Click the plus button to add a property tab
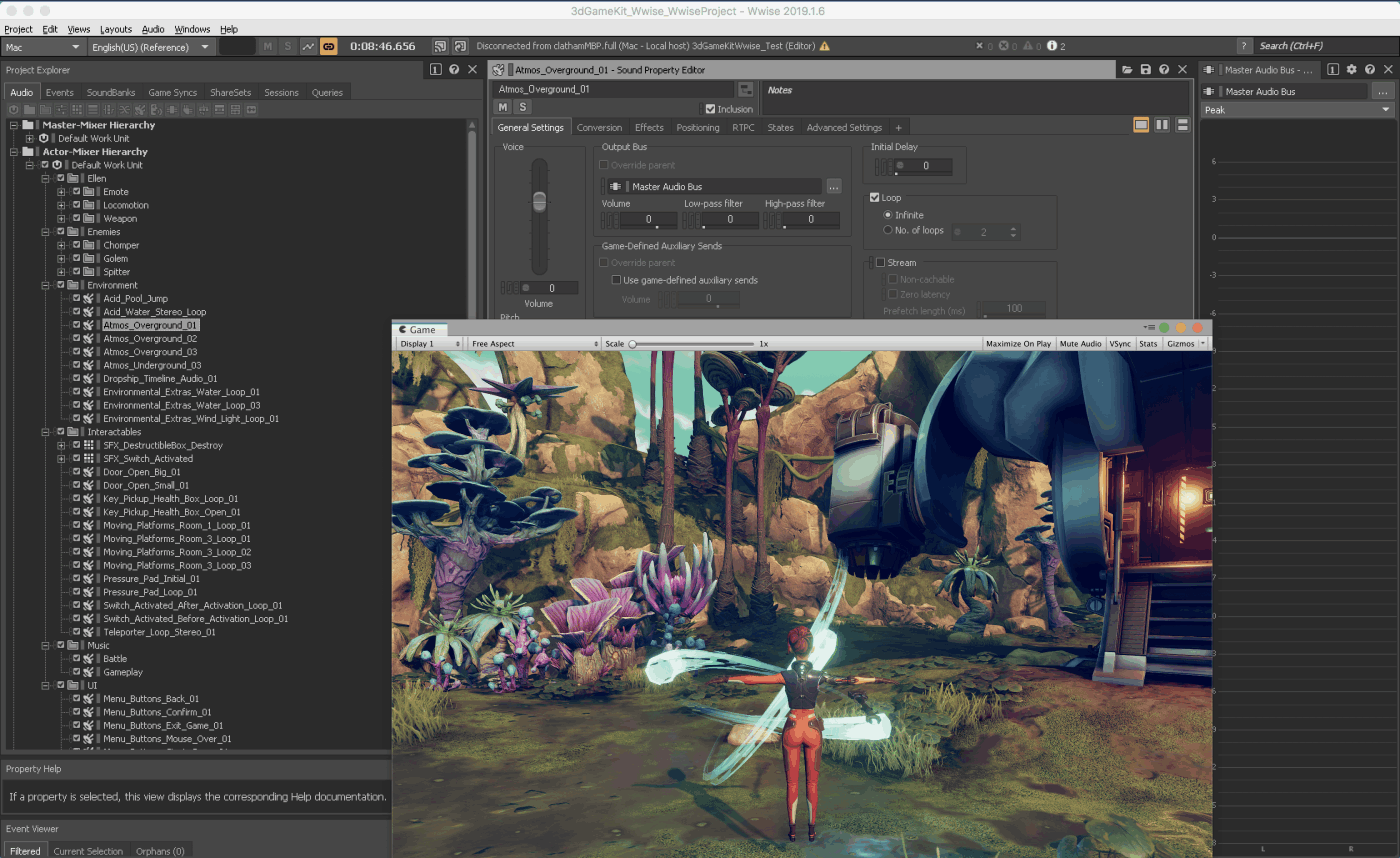The height and width of the screenshot is (858, 1400). point(898,127)
